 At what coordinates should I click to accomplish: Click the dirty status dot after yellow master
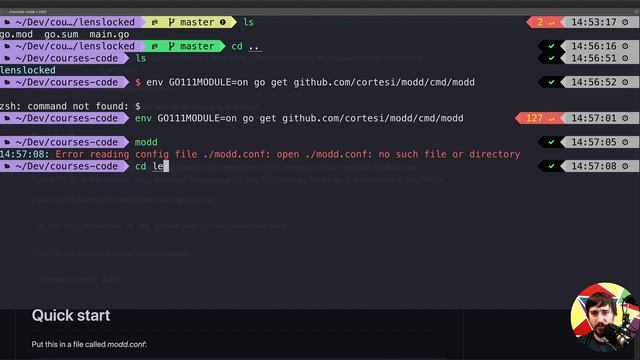(x=223, y=22)
